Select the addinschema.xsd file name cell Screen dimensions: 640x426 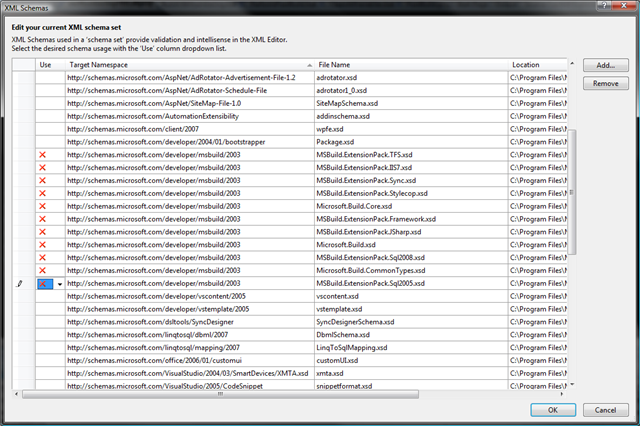click(x=411, y=116)
